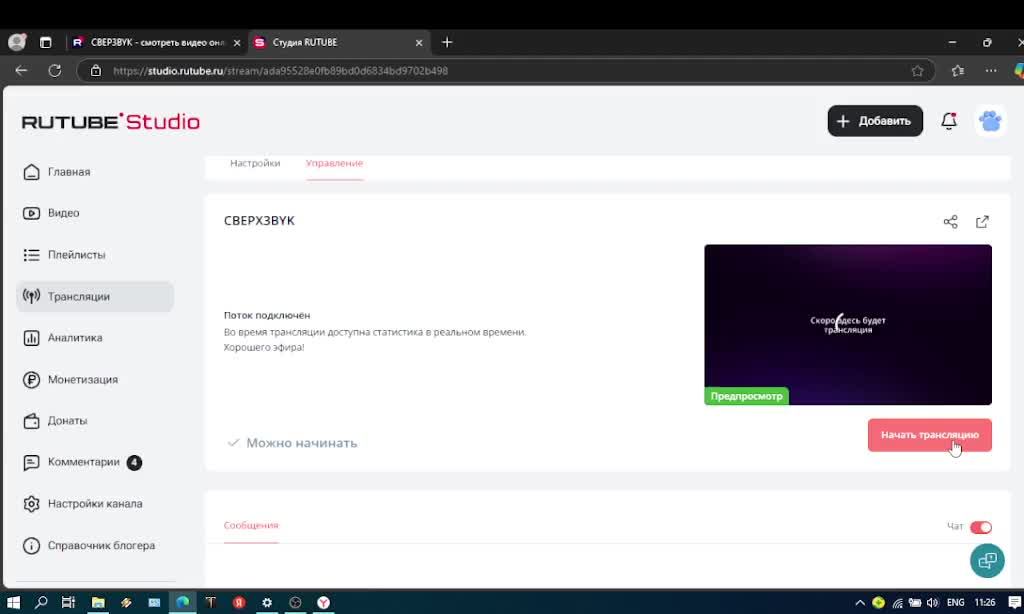This screenshot has height=614, width=1024.
Task: Click the RUTUBE Studio logo
Action: pos(111,121)
